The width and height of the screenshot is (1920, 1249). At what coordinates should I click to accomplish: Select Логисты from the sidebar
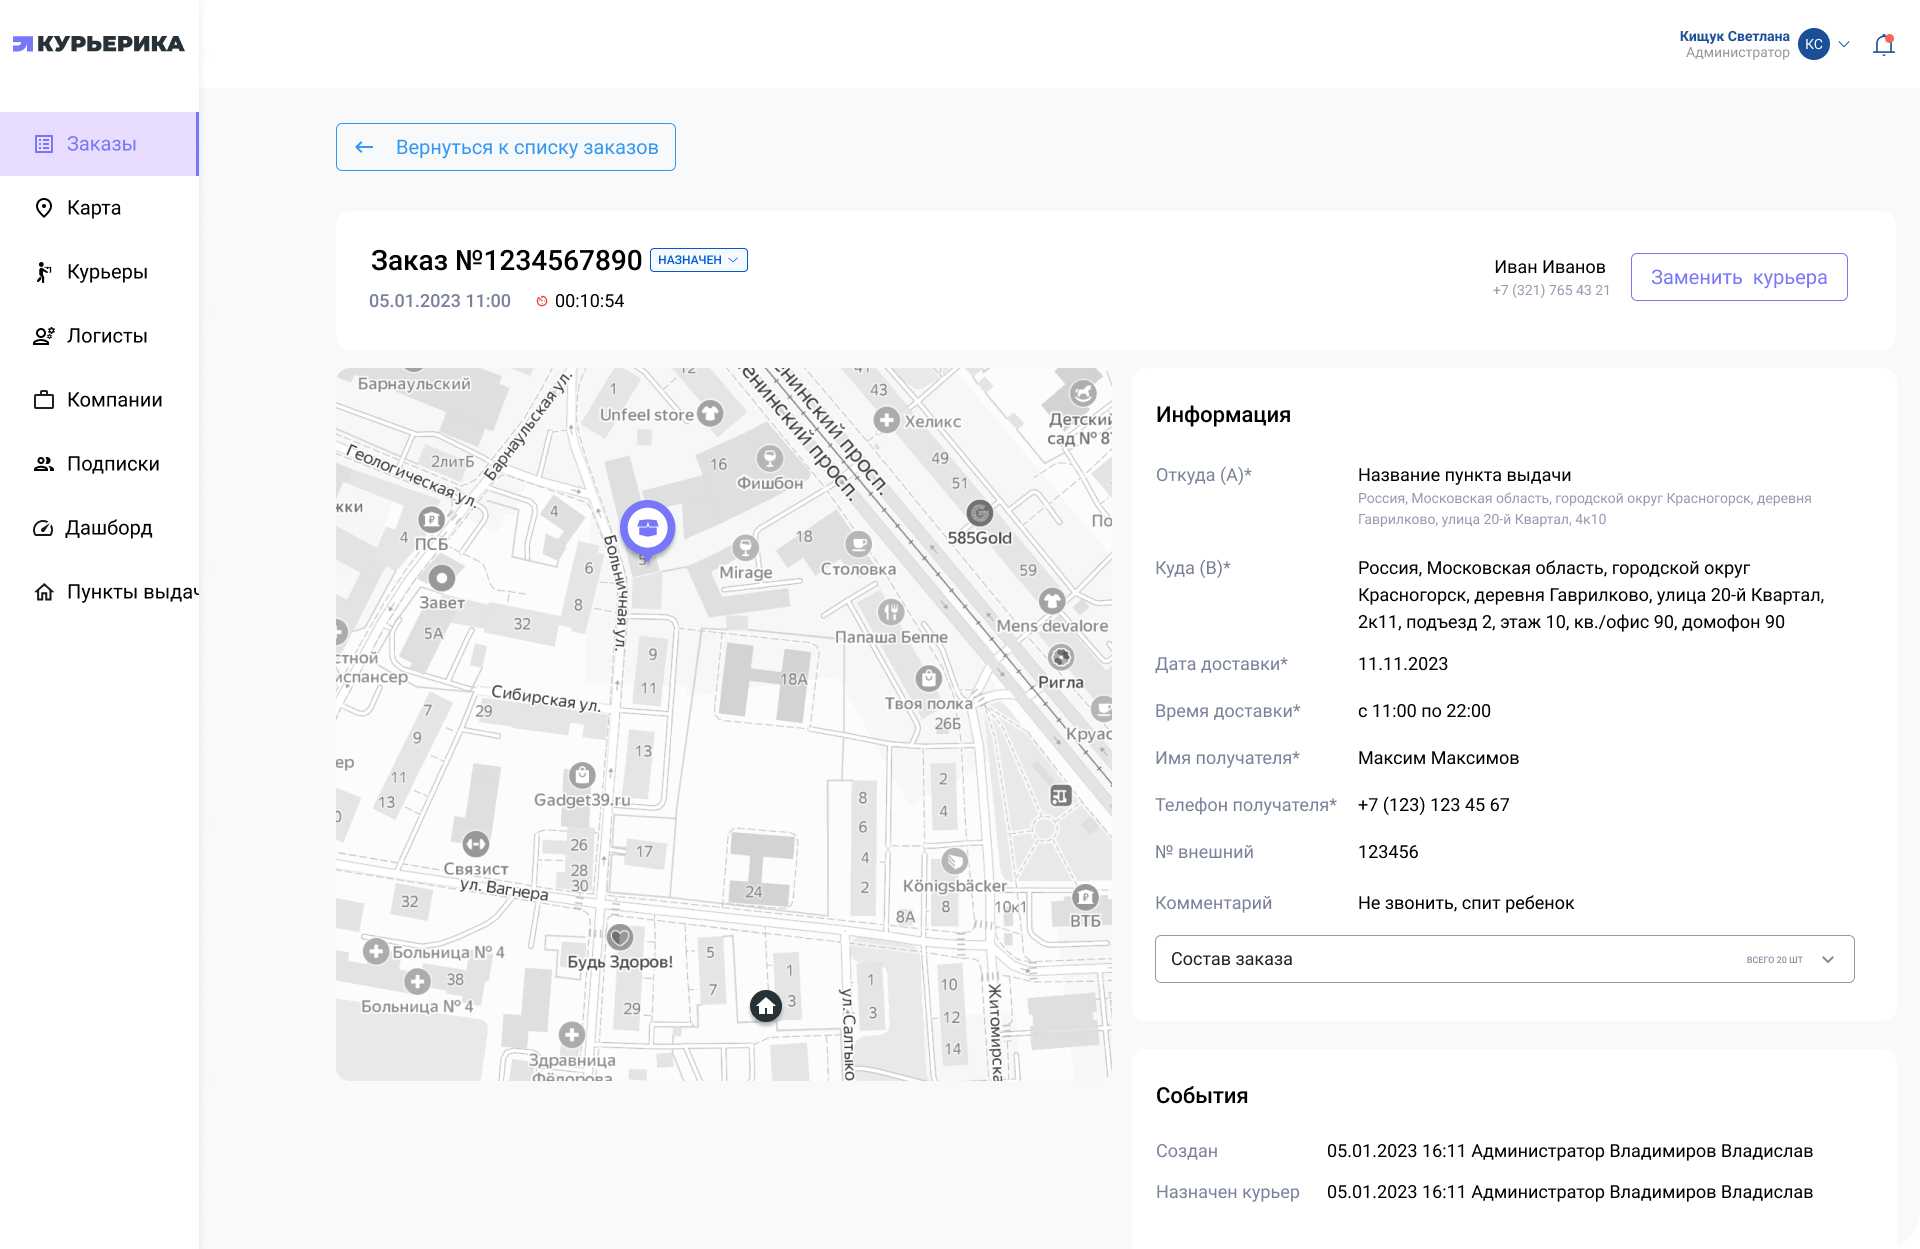coord(107,336)
